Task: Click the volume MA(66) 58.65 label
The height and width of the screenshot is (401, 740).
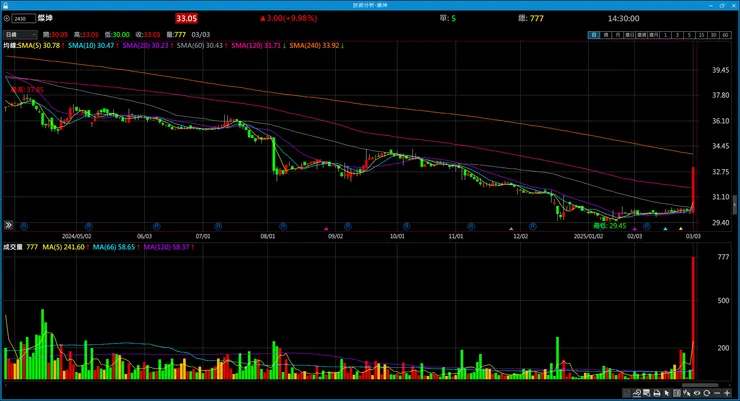Action: point(113,247)
